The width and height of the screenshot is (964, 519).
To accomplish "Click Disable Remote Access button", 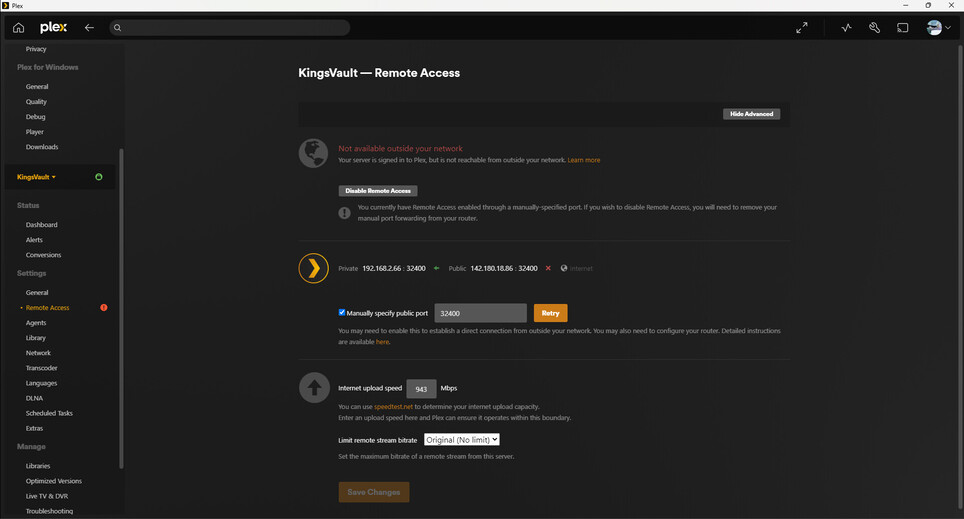I will [378, 191].
